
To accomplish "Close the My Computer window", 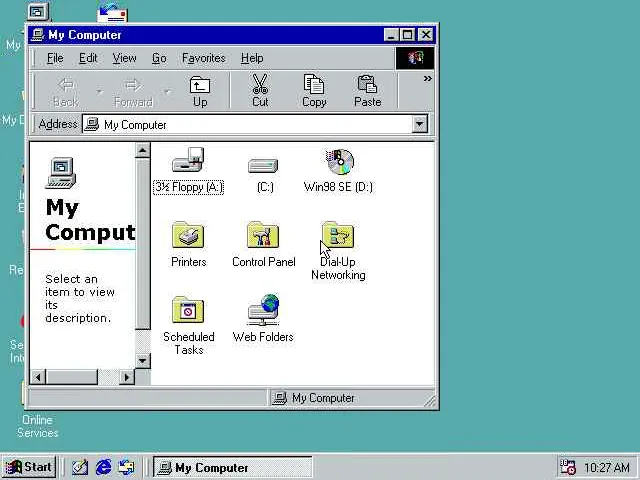I will coord(426,35).
